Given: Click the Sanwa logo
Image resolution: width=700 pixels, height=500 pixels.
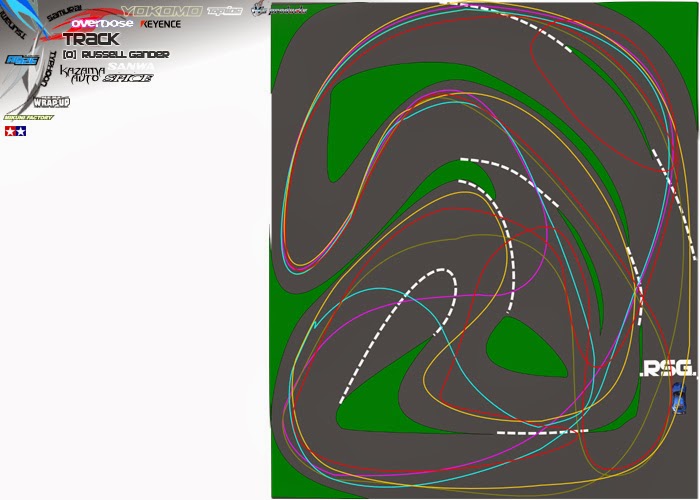Looking at the screenshot, I should click(131, 67).
